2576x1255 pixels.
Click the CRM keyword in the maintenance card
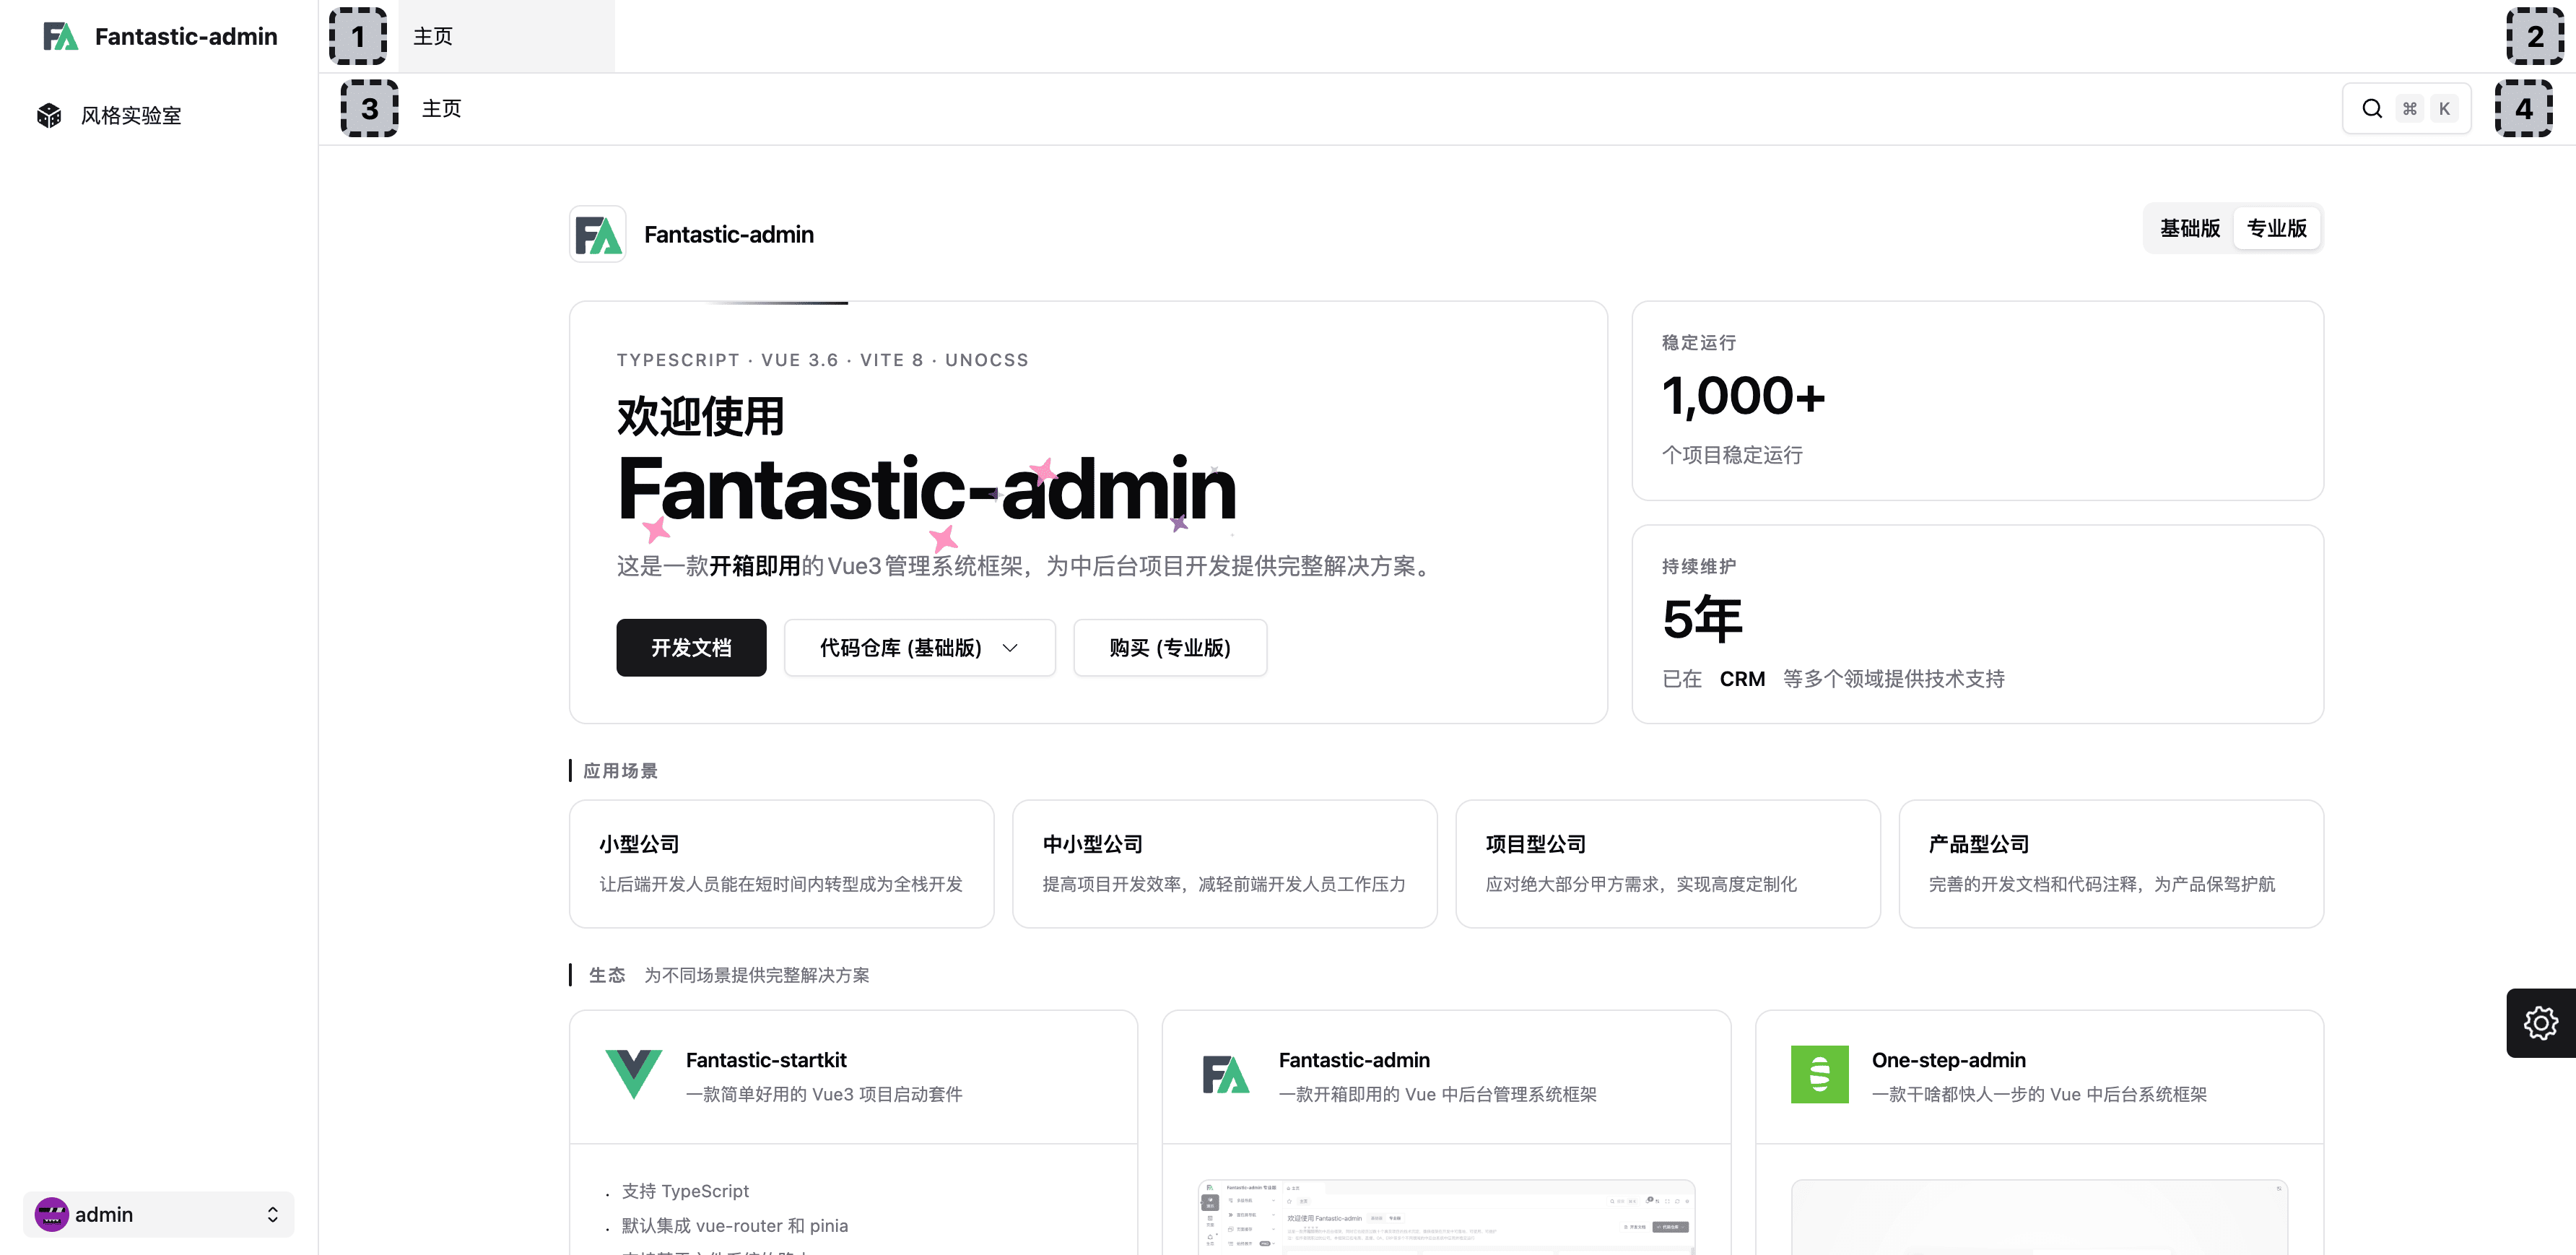point(1742,679)
